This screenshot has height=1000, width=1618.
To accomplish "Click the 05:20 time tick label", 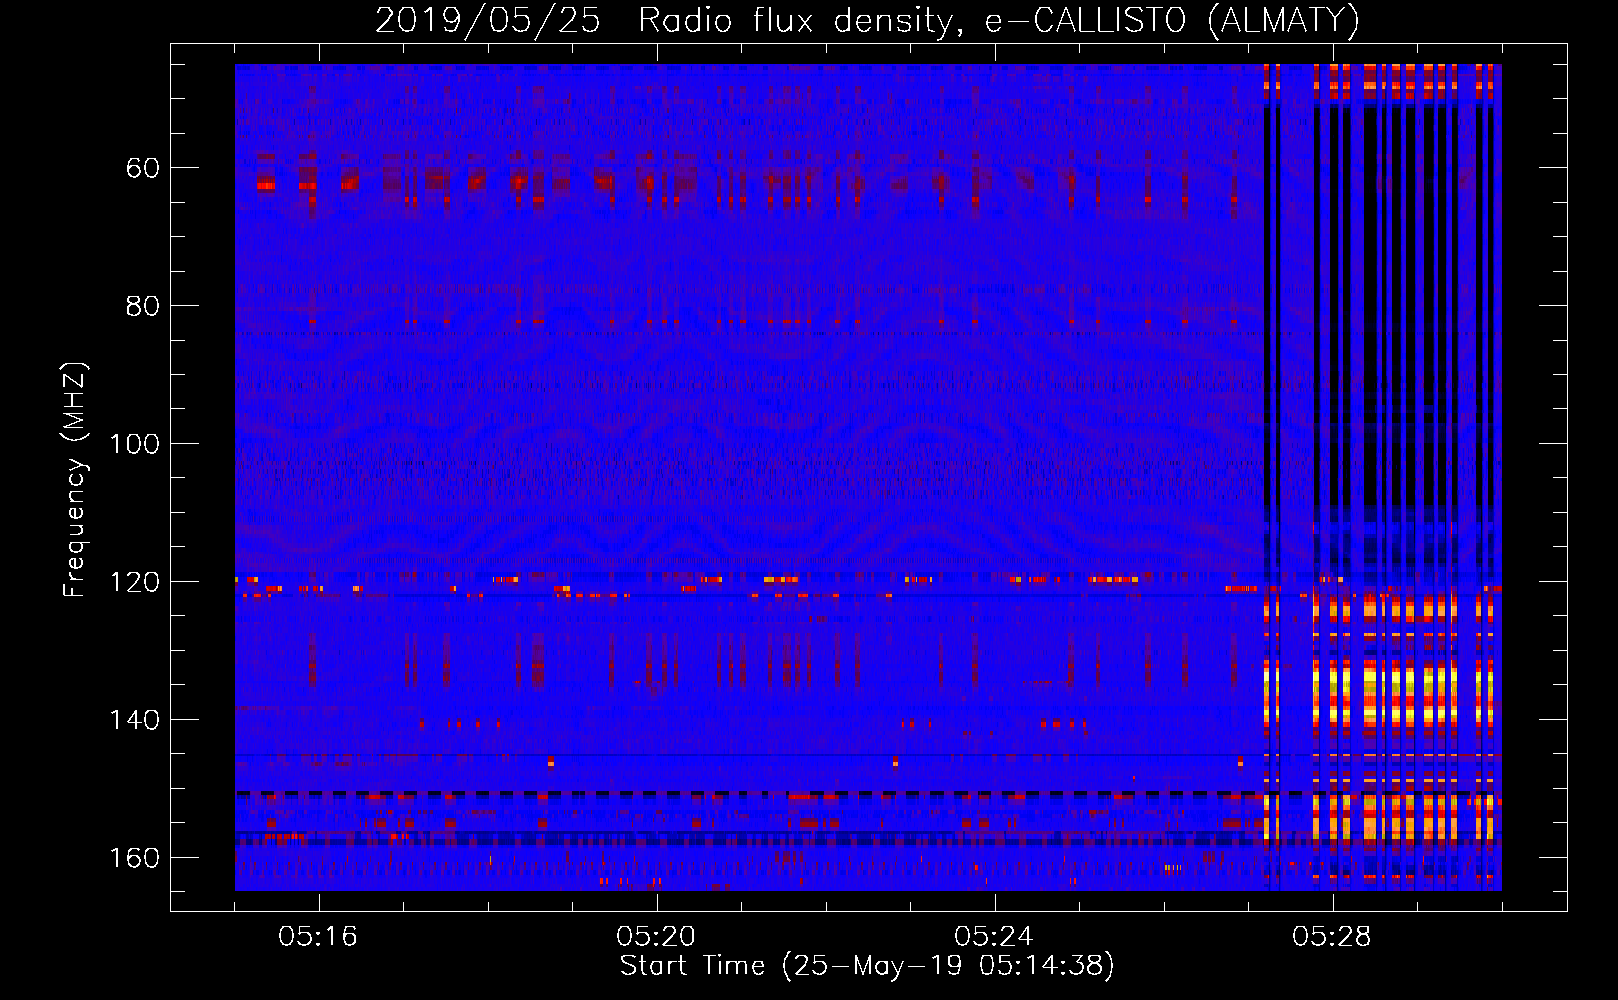I will pyautogui.click(x=656, y=937).
